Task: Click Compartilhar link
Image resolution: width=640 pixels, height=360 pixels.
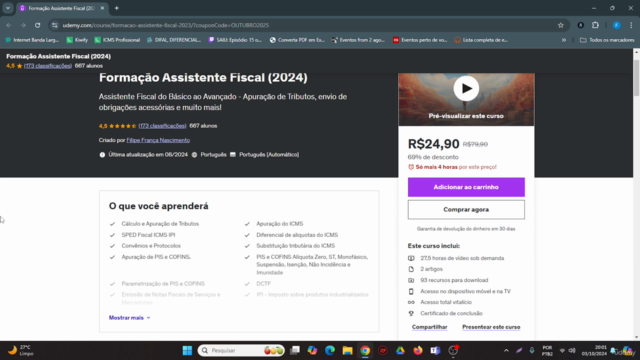Action: (x=429, y=327)
